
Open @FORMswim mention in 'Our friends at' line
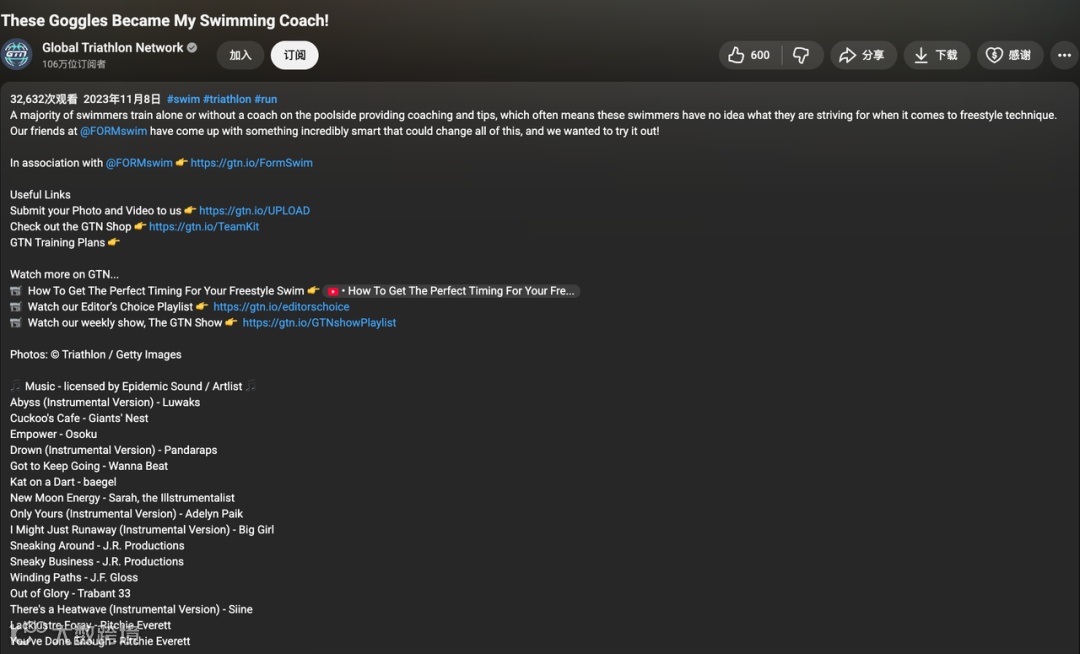(x=114, y=131)
